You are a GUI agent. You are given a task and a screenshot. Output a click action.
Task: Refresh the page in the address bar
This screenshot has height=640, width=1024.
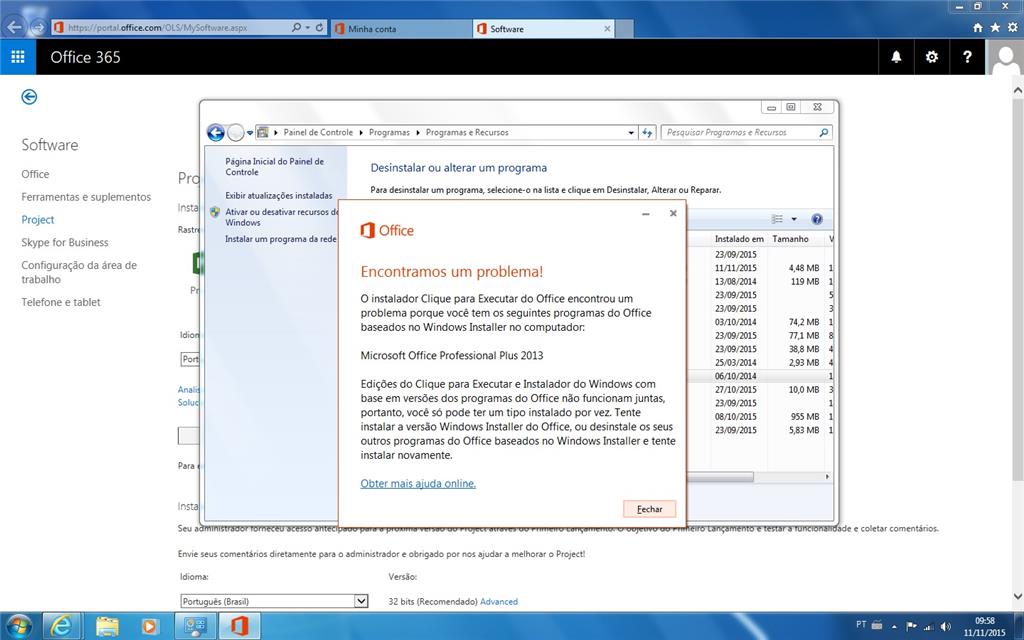coord(319,27)
